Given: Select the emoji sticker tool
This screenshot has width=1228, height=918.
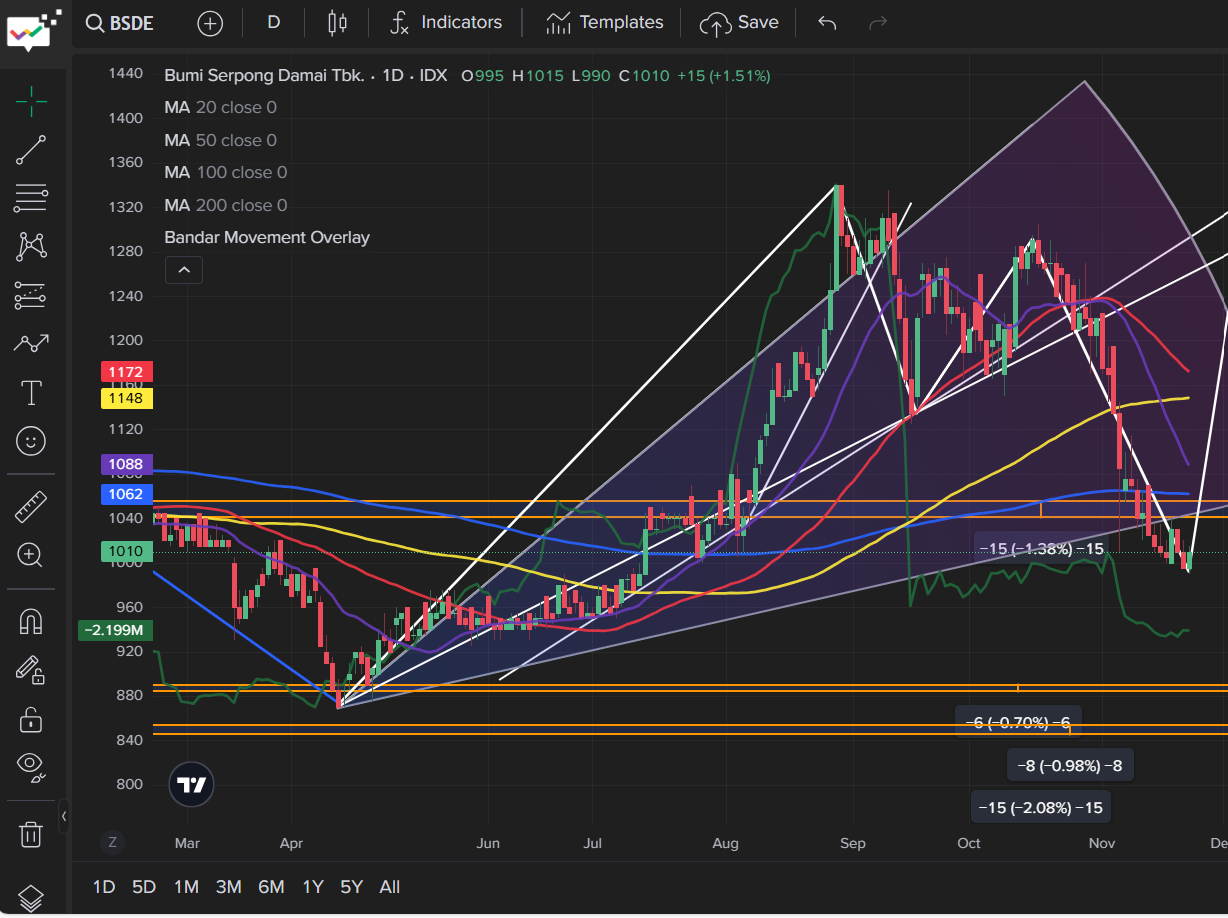Looking at the screenshot, I should point(30,441).
